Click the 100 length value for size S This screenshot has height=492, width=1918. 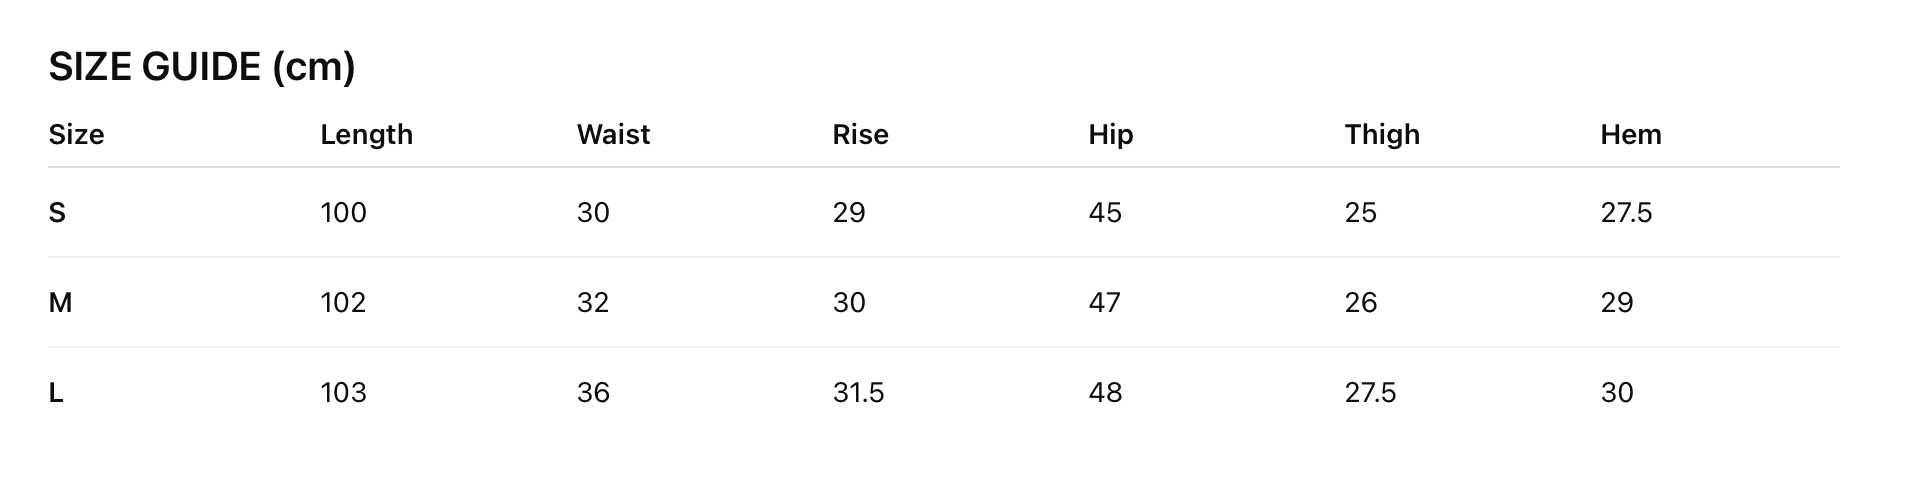(343, 212)
